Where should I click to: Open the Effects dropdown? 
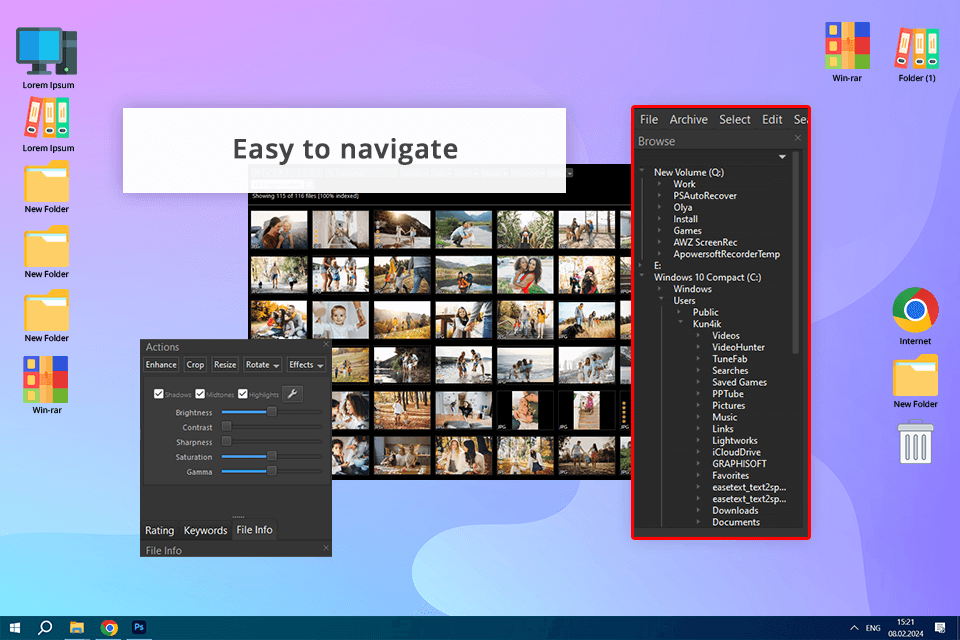click(306, 365)
